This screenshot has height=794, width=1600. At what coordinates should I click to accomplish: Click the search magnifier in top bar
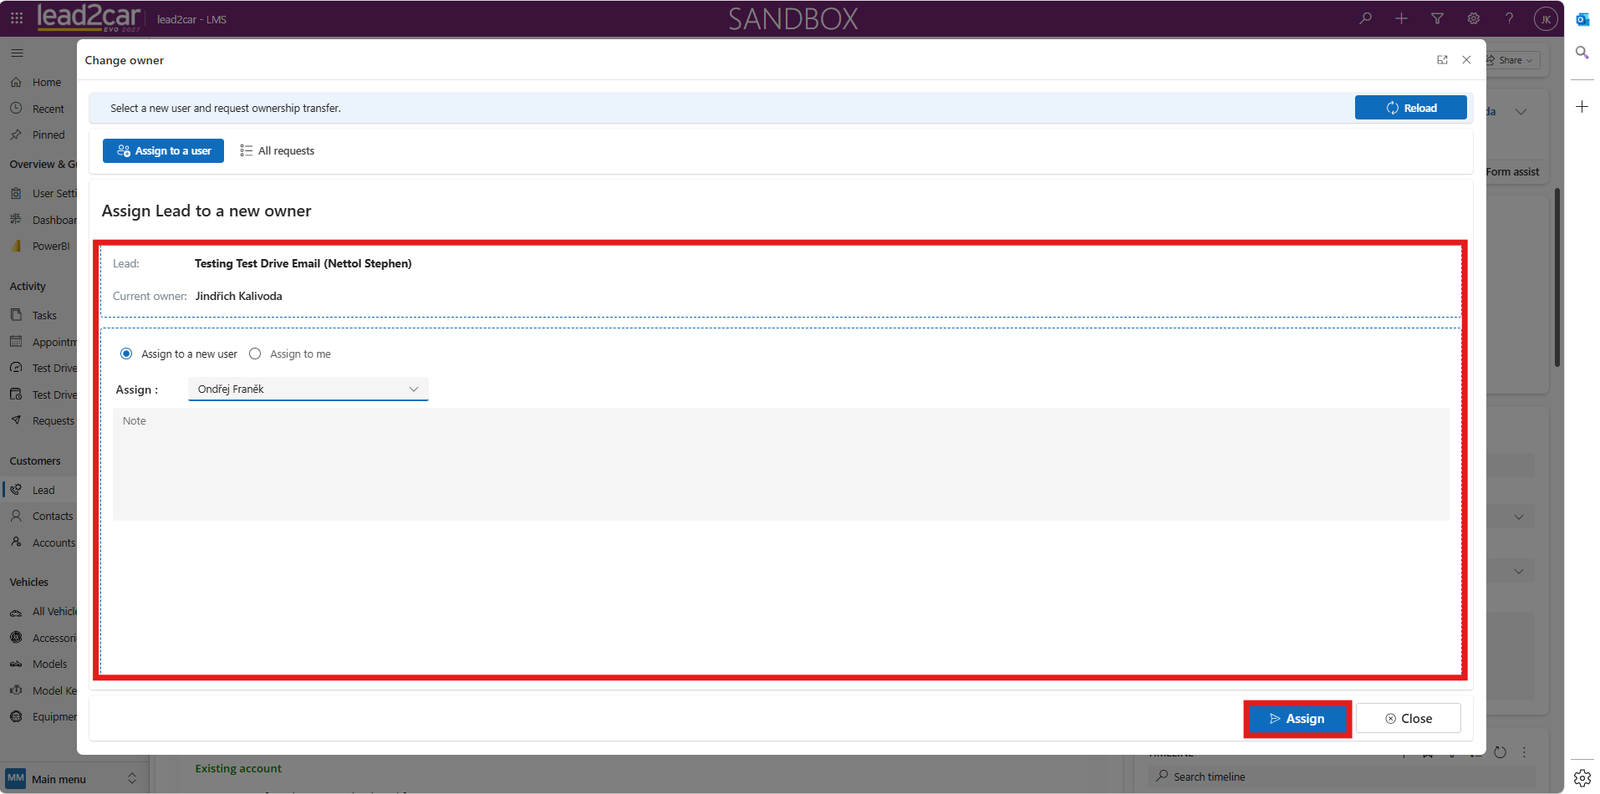click(x=1365, y=18)
